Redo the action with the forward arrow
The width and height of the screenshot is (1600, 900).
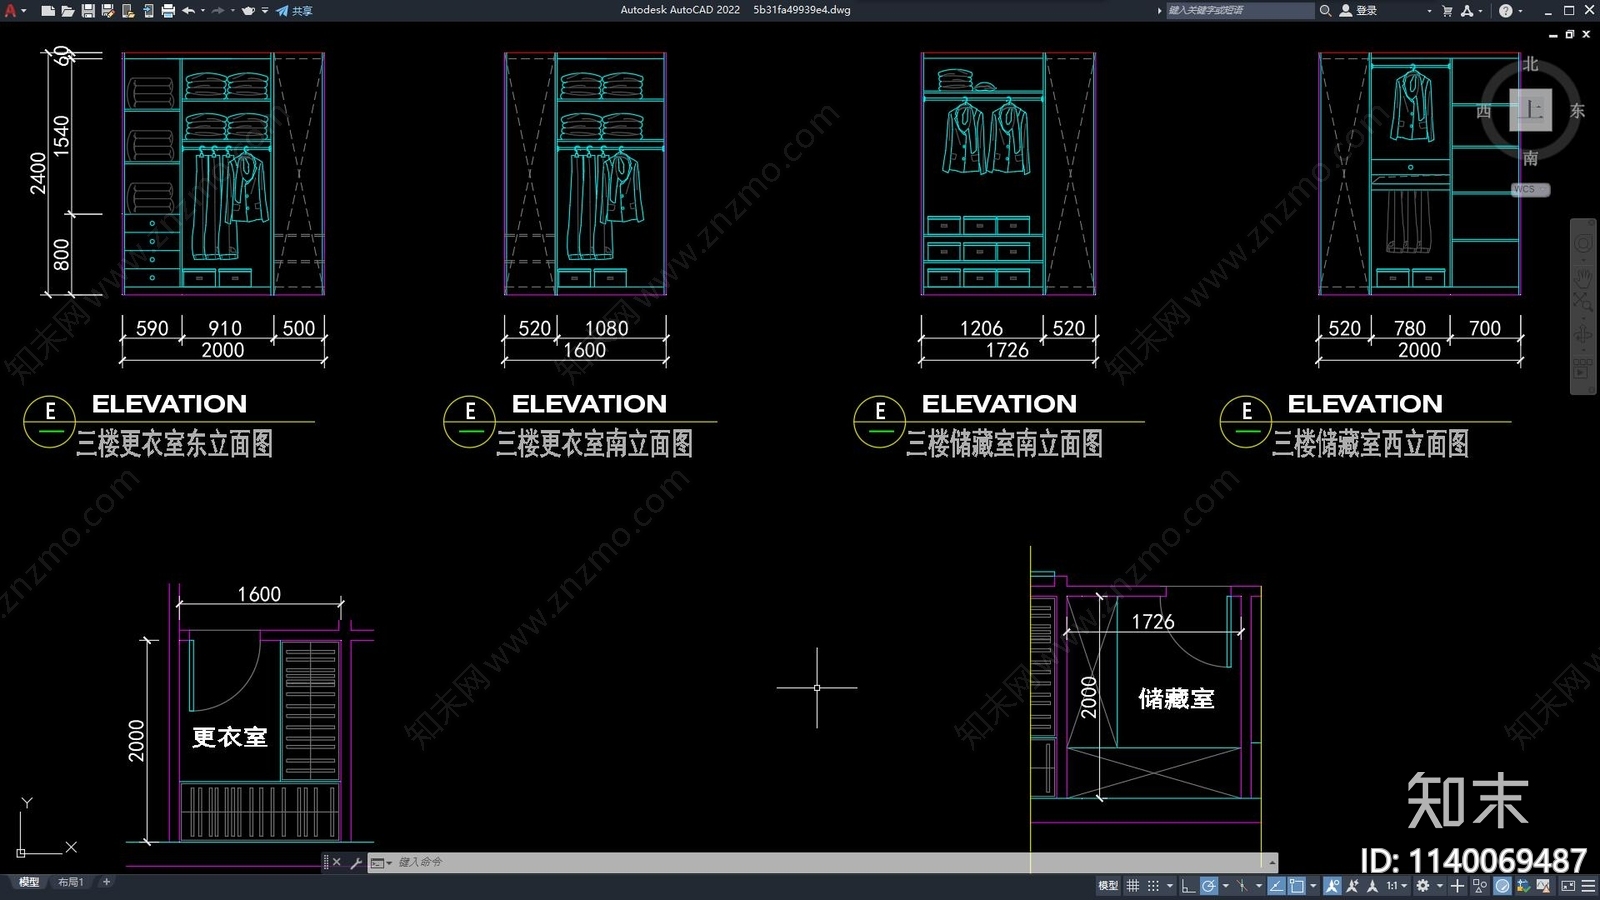[x=218, y=10]
